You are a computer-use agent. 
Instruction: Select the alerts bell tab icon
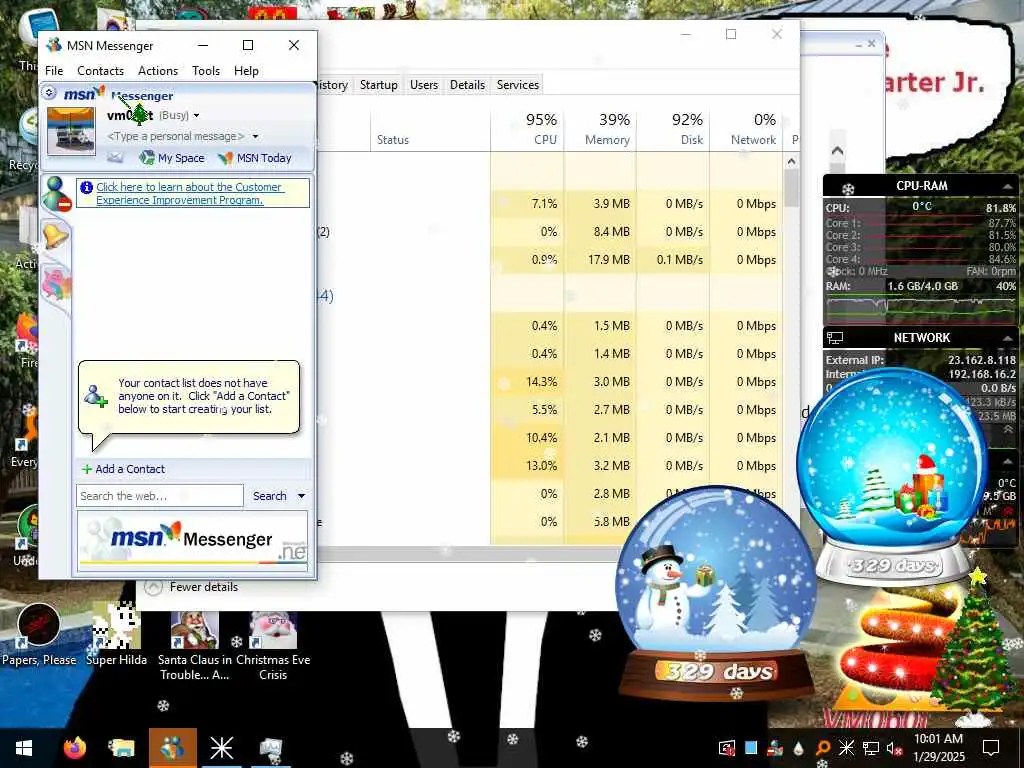tap(56, 234)
